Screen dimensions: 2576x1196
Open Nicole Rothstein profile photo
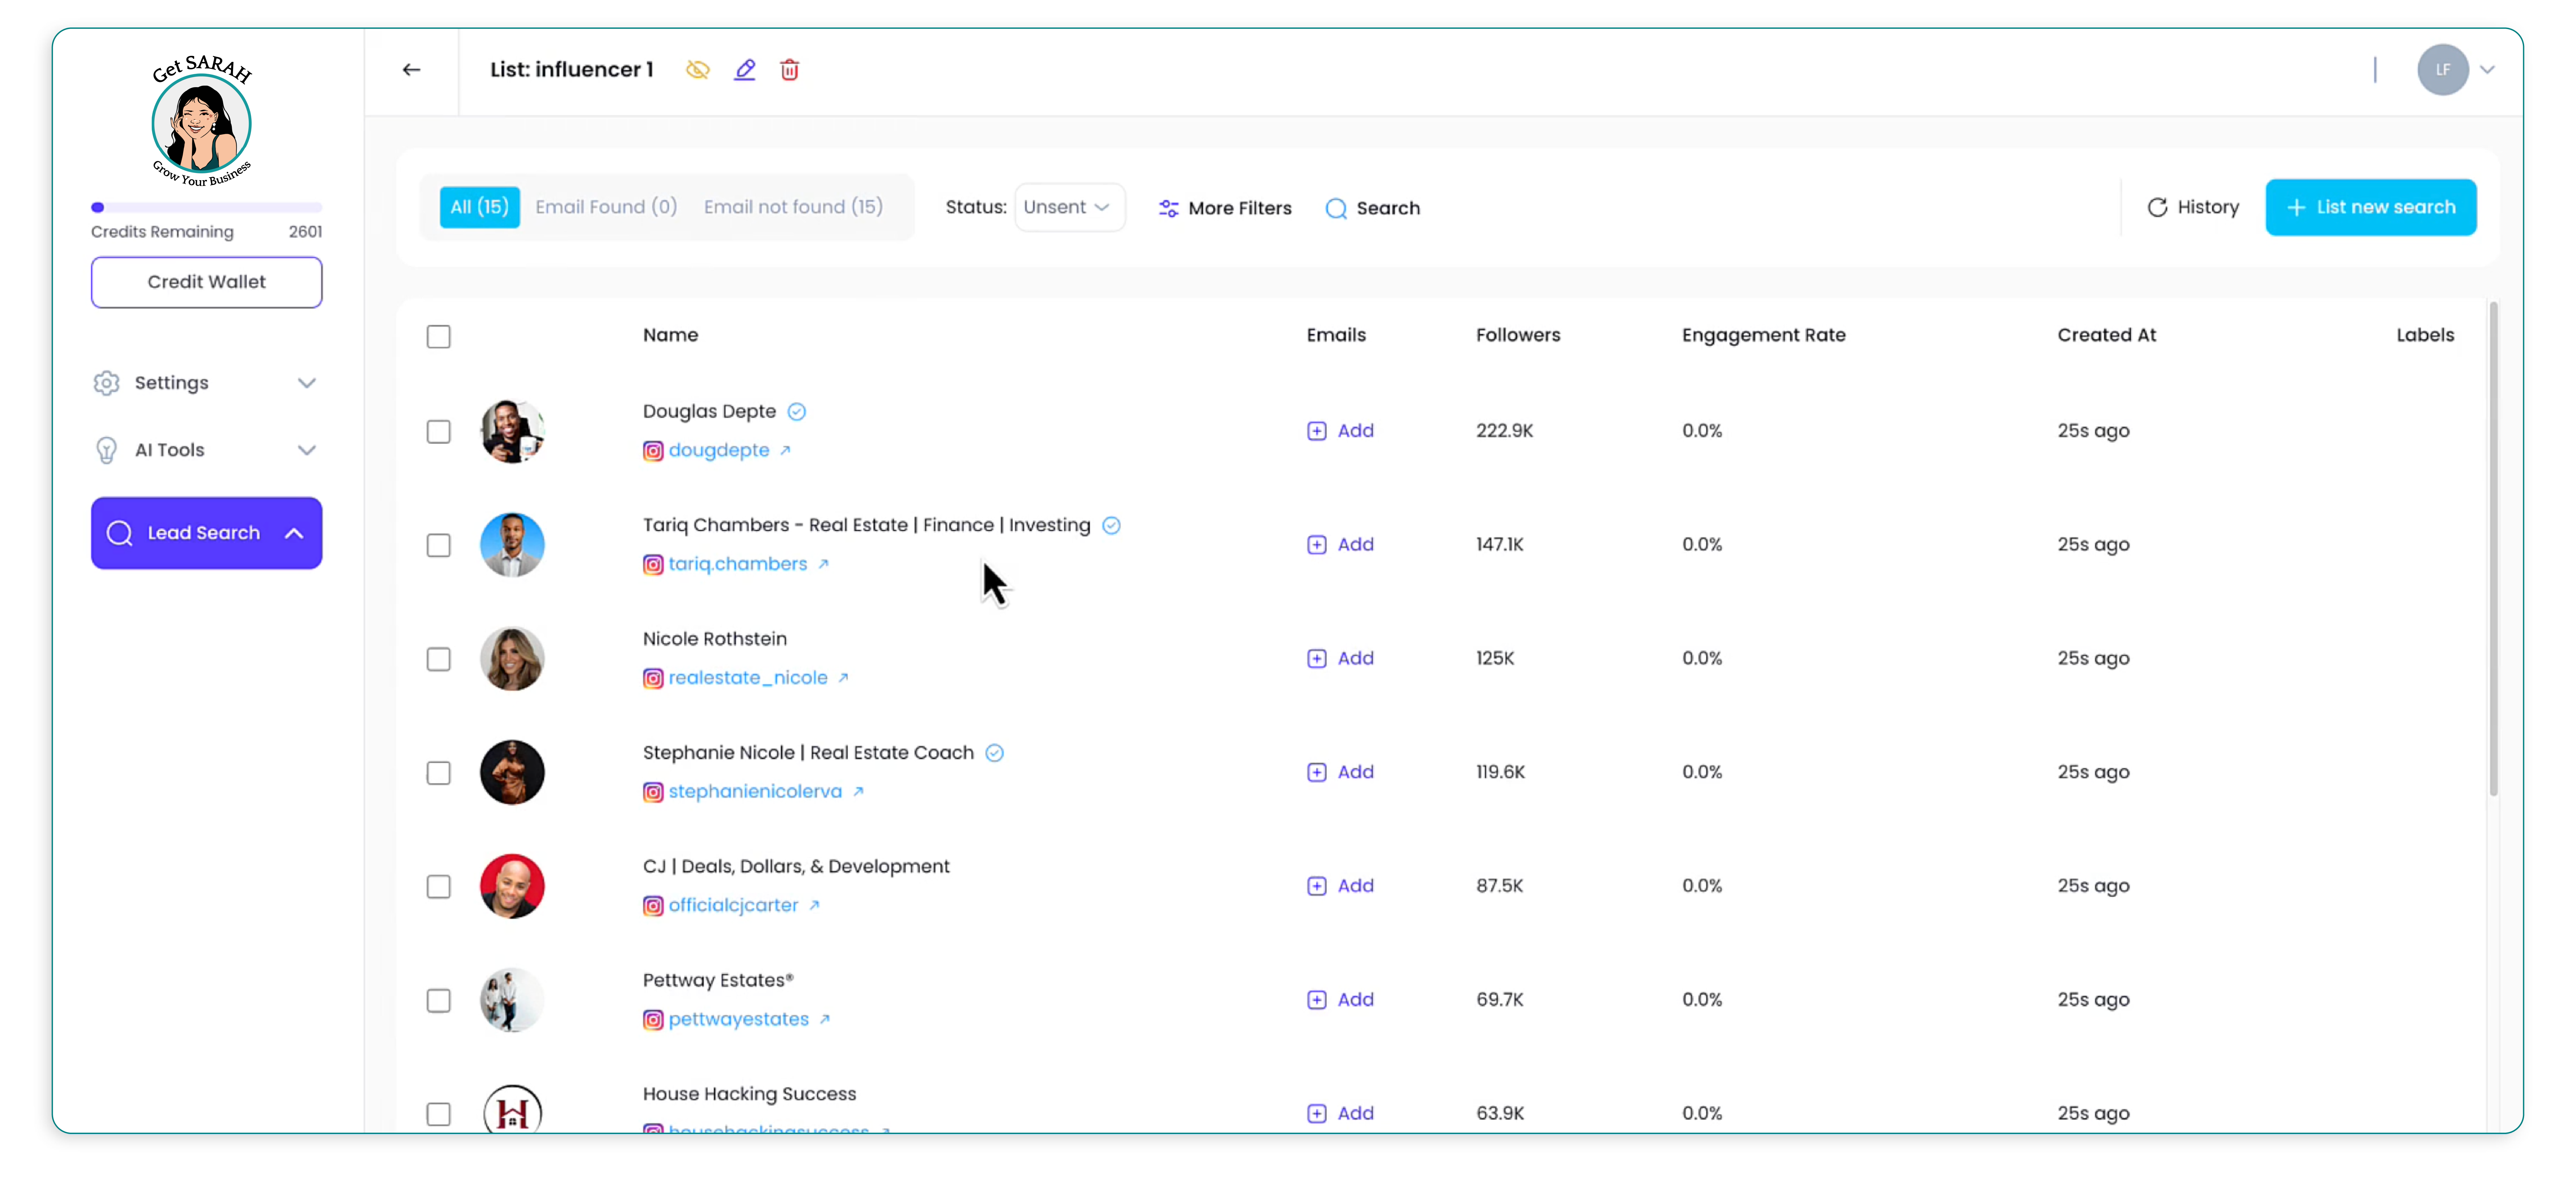pyautogui.click(x=512, y=659)
